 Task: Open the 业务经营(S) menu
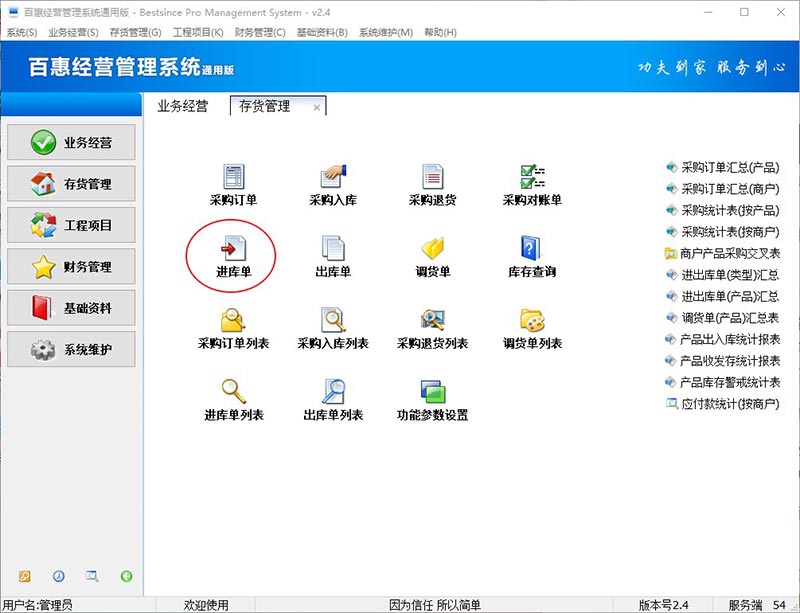click(73, 32)
